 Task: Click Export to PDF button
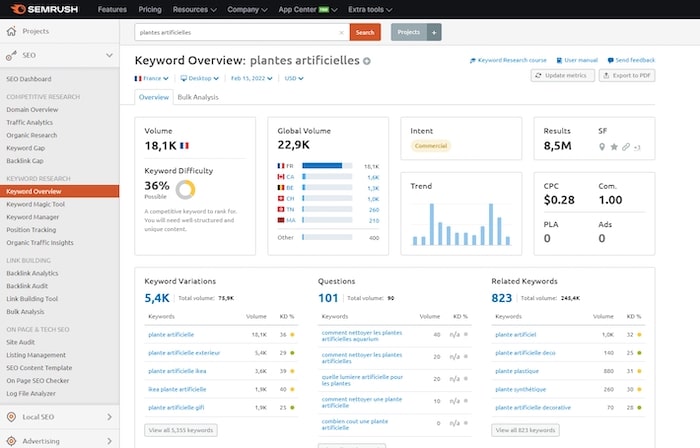tap(627, 76)
